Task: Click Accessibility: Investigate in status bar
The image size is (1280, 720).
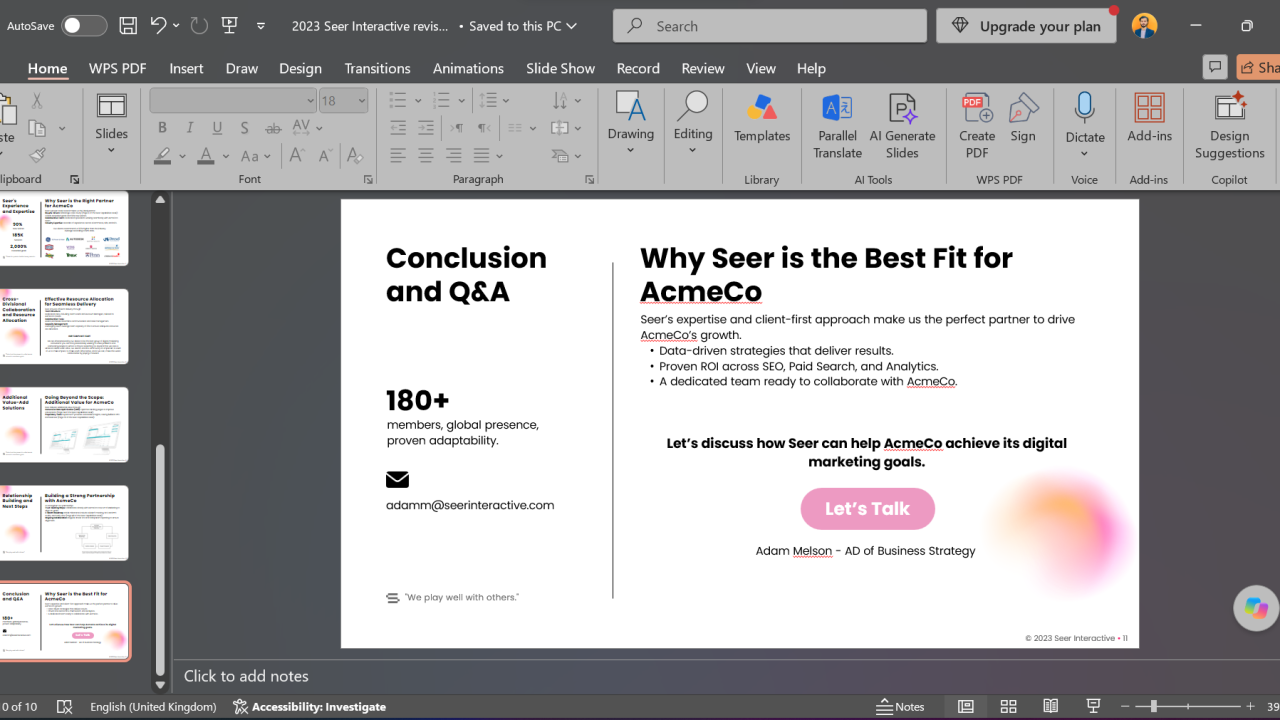Action: [309, 706]
